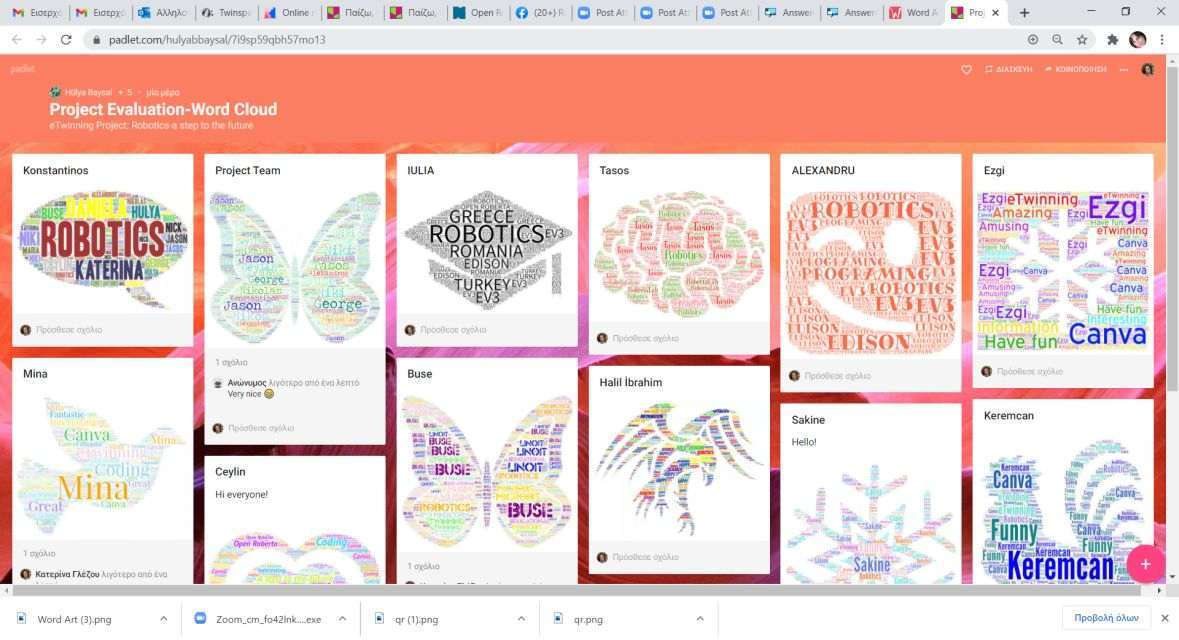The width and height of the screenshot is (1179, 640).
Task: Expand options for qr (1).png download
Action: (x=521, y=618)
